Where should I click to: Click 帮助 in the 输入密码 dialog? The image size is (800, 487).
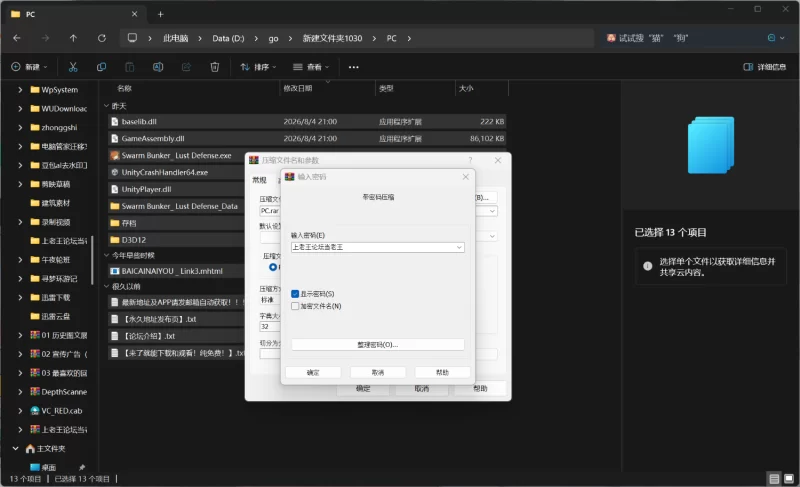442,372
